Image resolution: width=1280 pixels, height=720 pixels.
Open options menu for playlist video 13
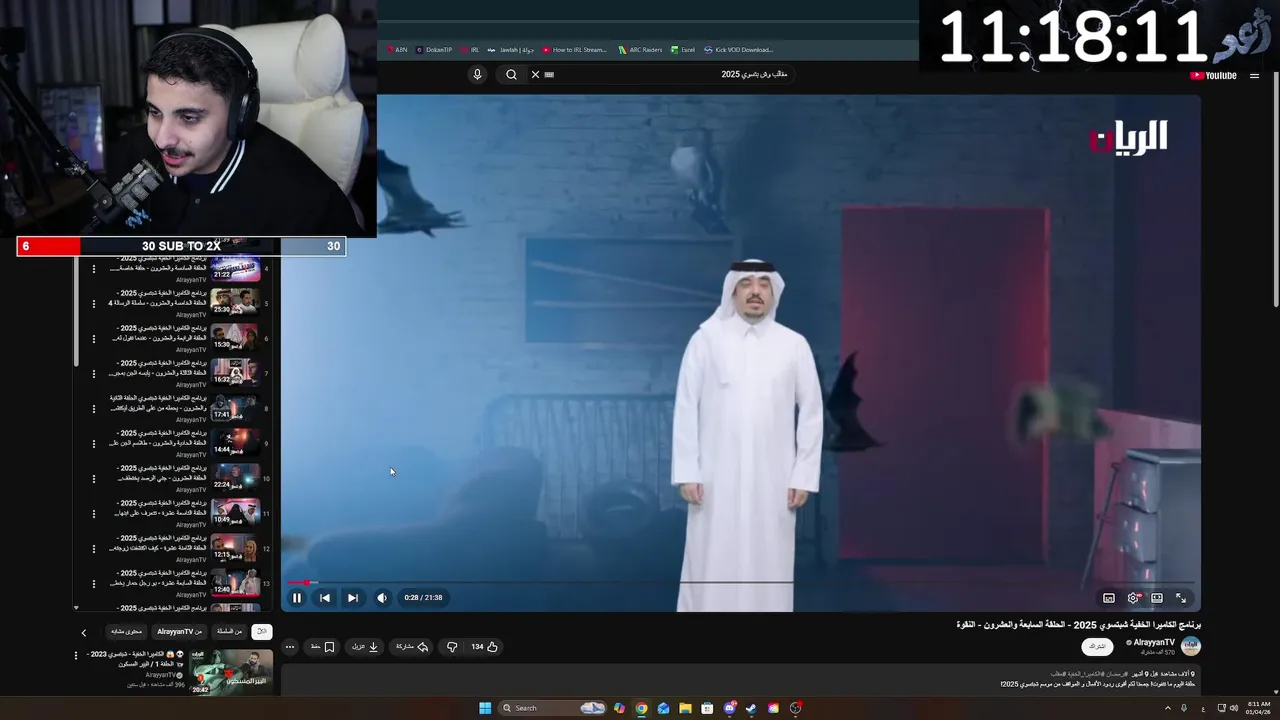[x=94, y=584]
